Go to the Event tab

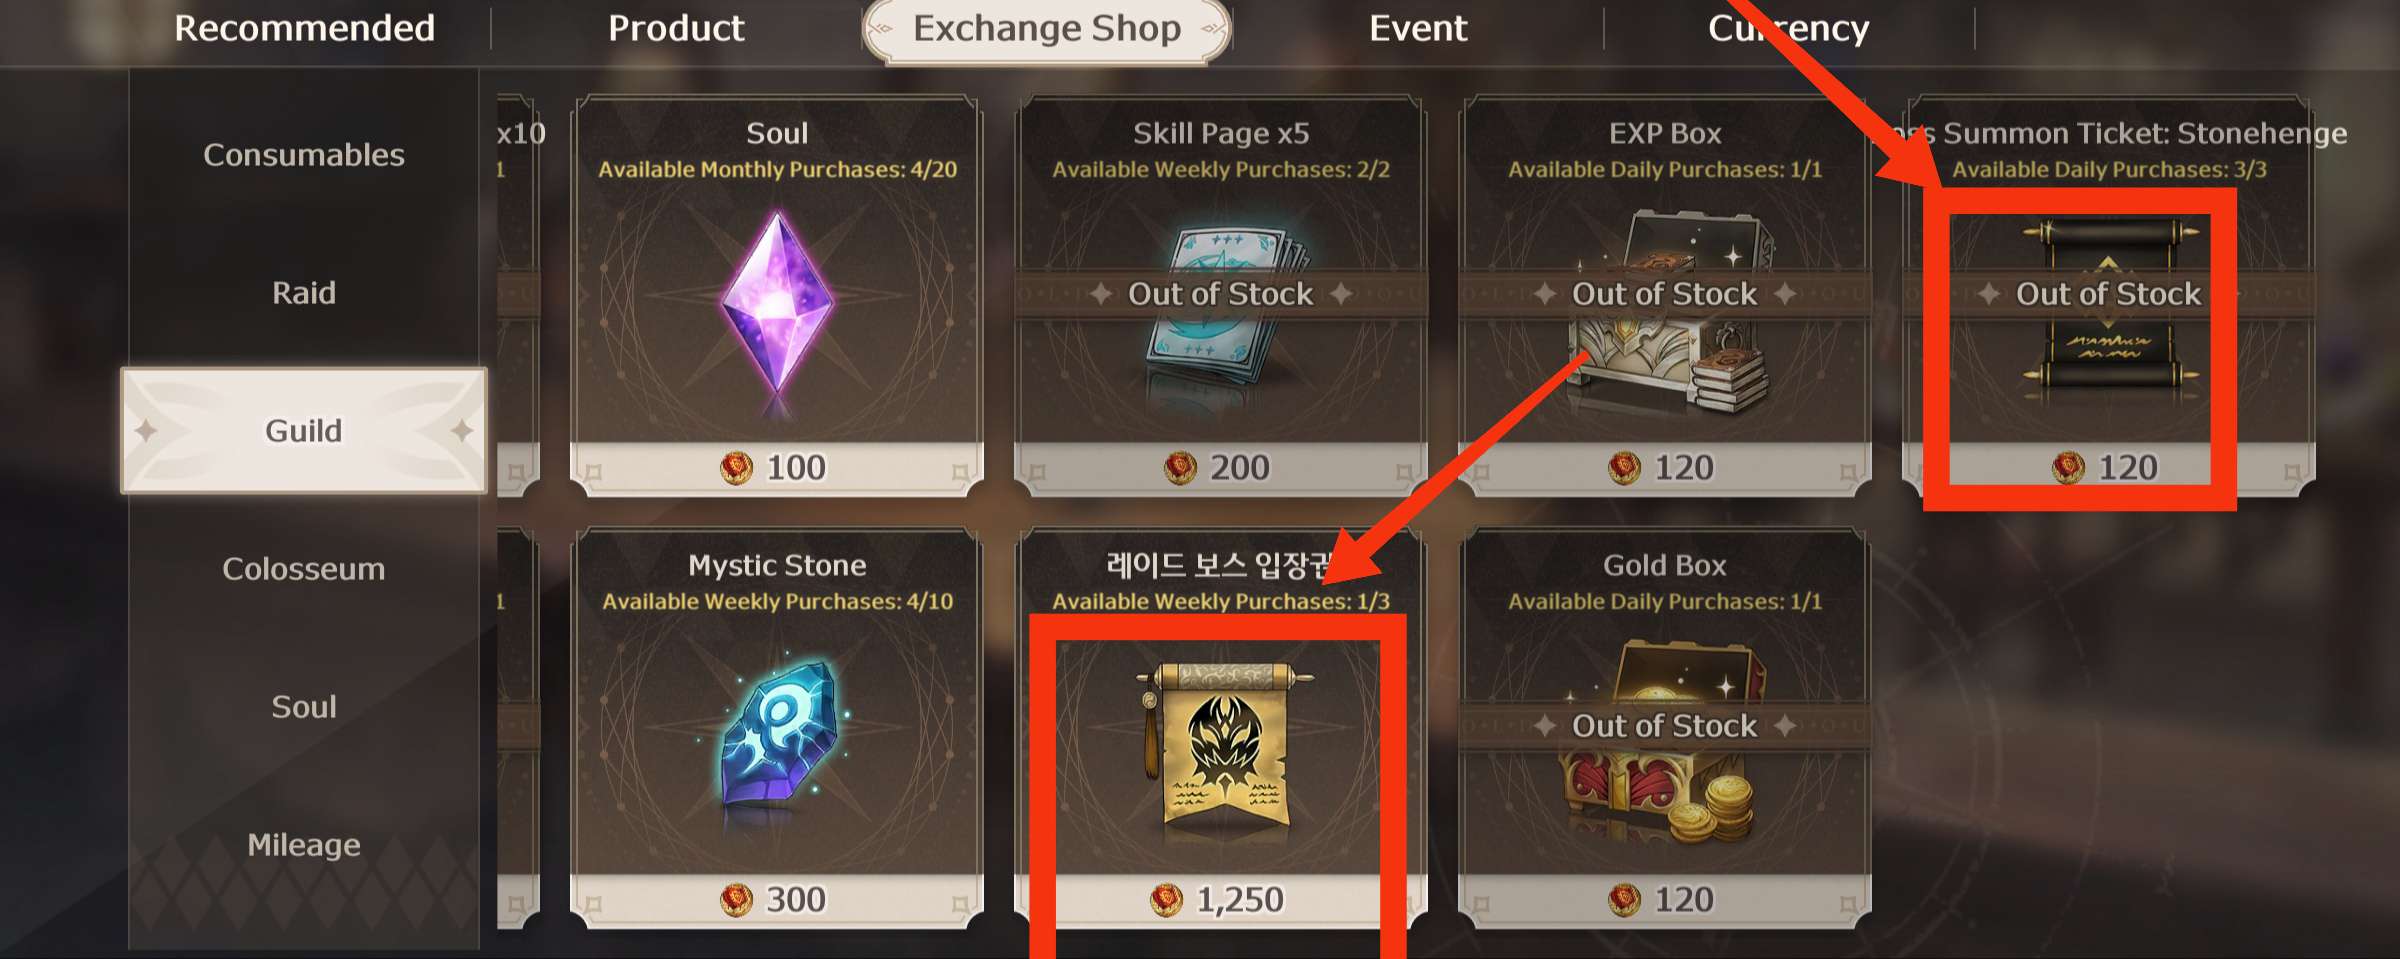[1418, 28]
